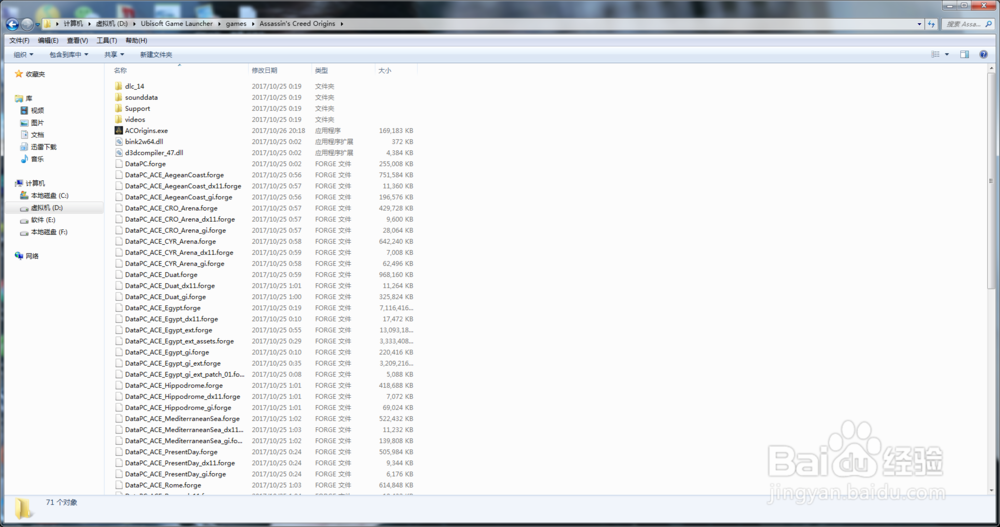Click the Forward navigation arrow
Viewport: 1000px width, 527px height.
click(27, 24)
